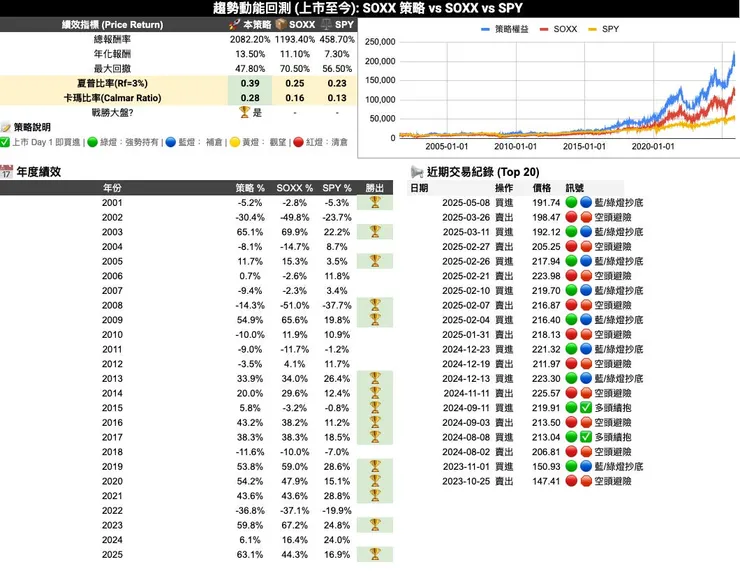The height and width of the screenshot is (571, 740).
Task: Click the blue light icon in the strategy legend
Action: [171, 142]
